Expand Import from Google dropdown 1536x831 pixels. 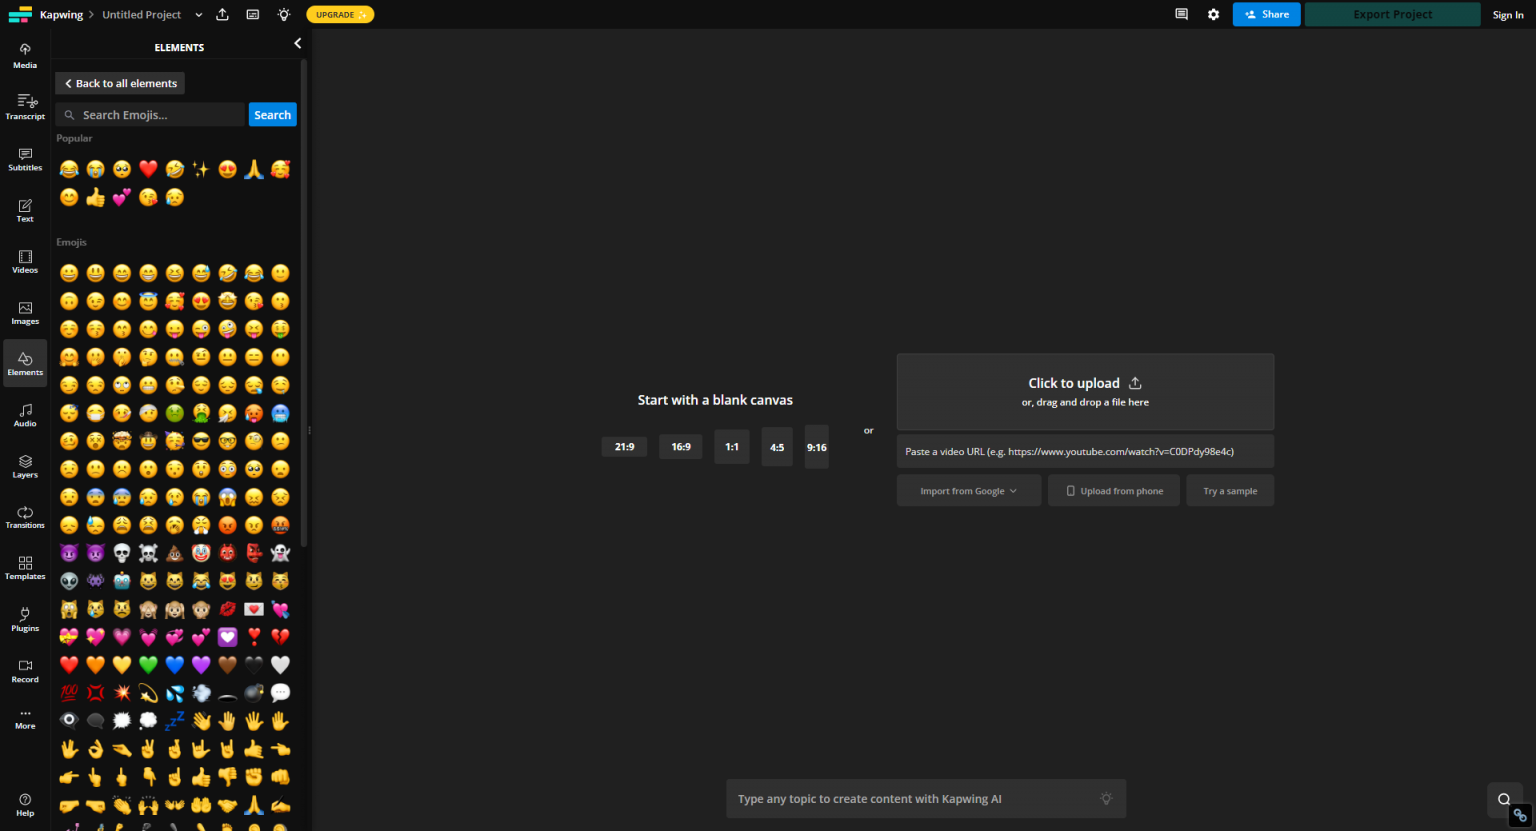[968, 491]
